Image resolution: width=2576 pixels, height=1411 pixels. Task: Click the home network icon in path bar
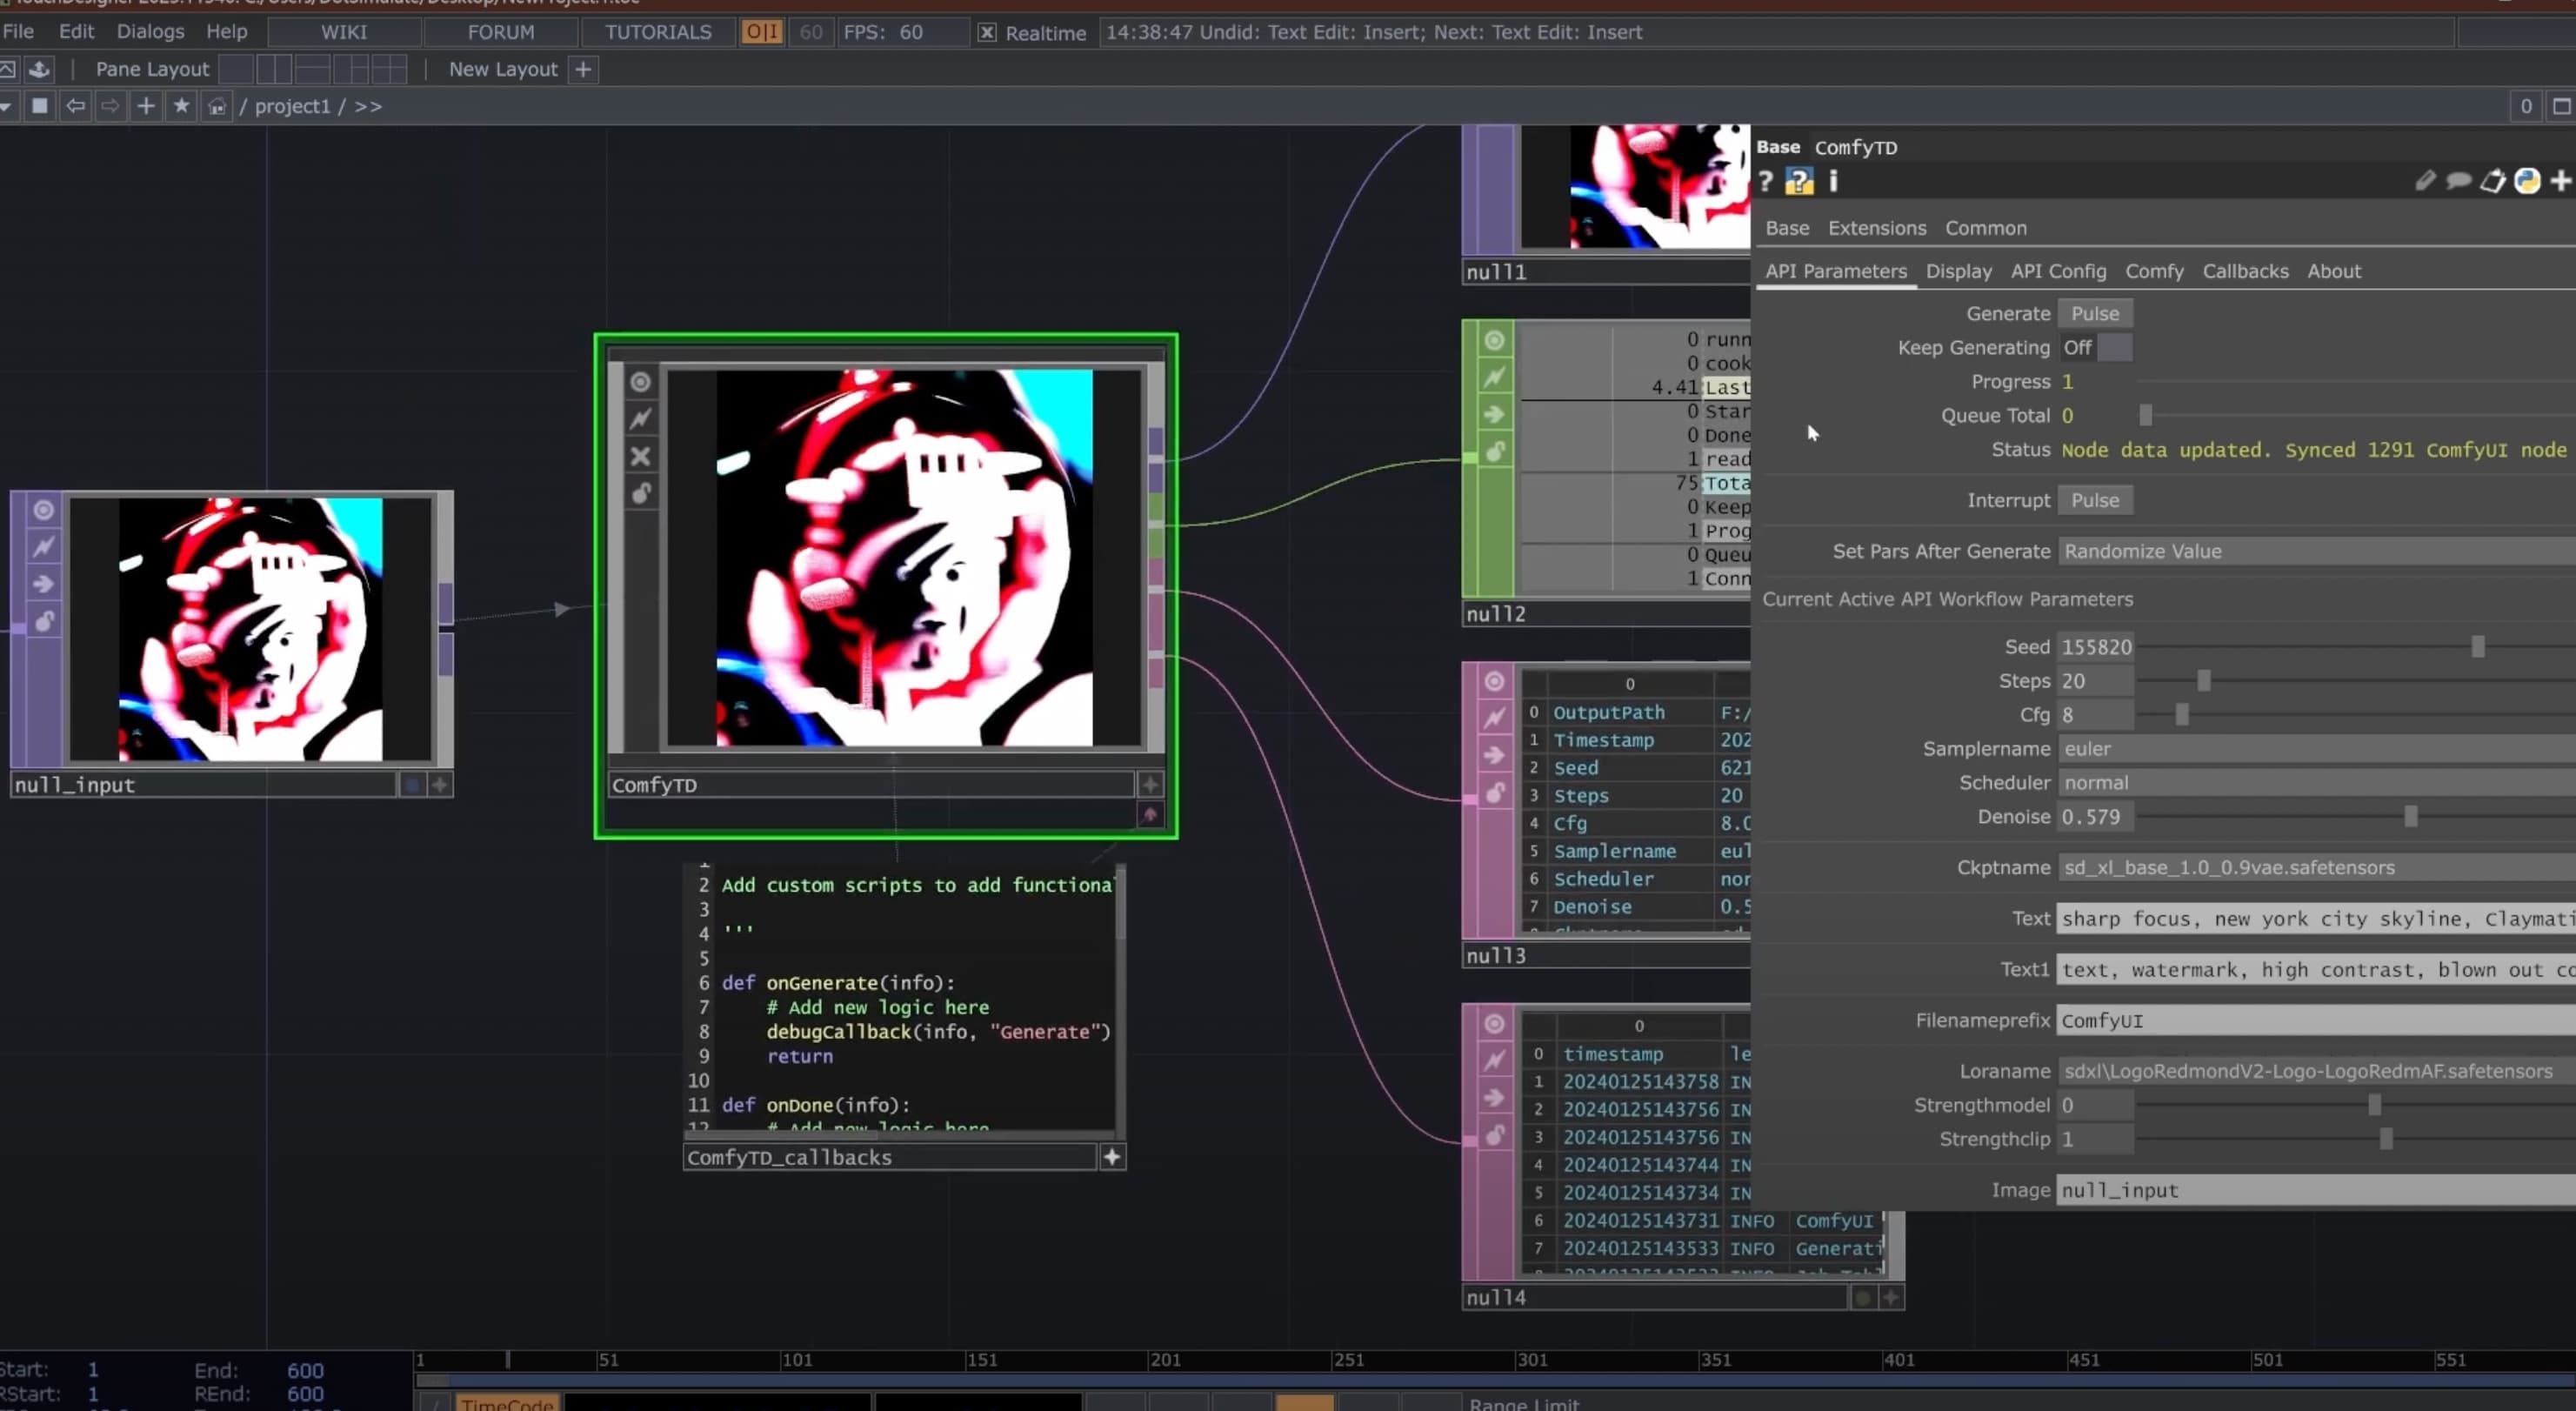[x=216, y=106]
